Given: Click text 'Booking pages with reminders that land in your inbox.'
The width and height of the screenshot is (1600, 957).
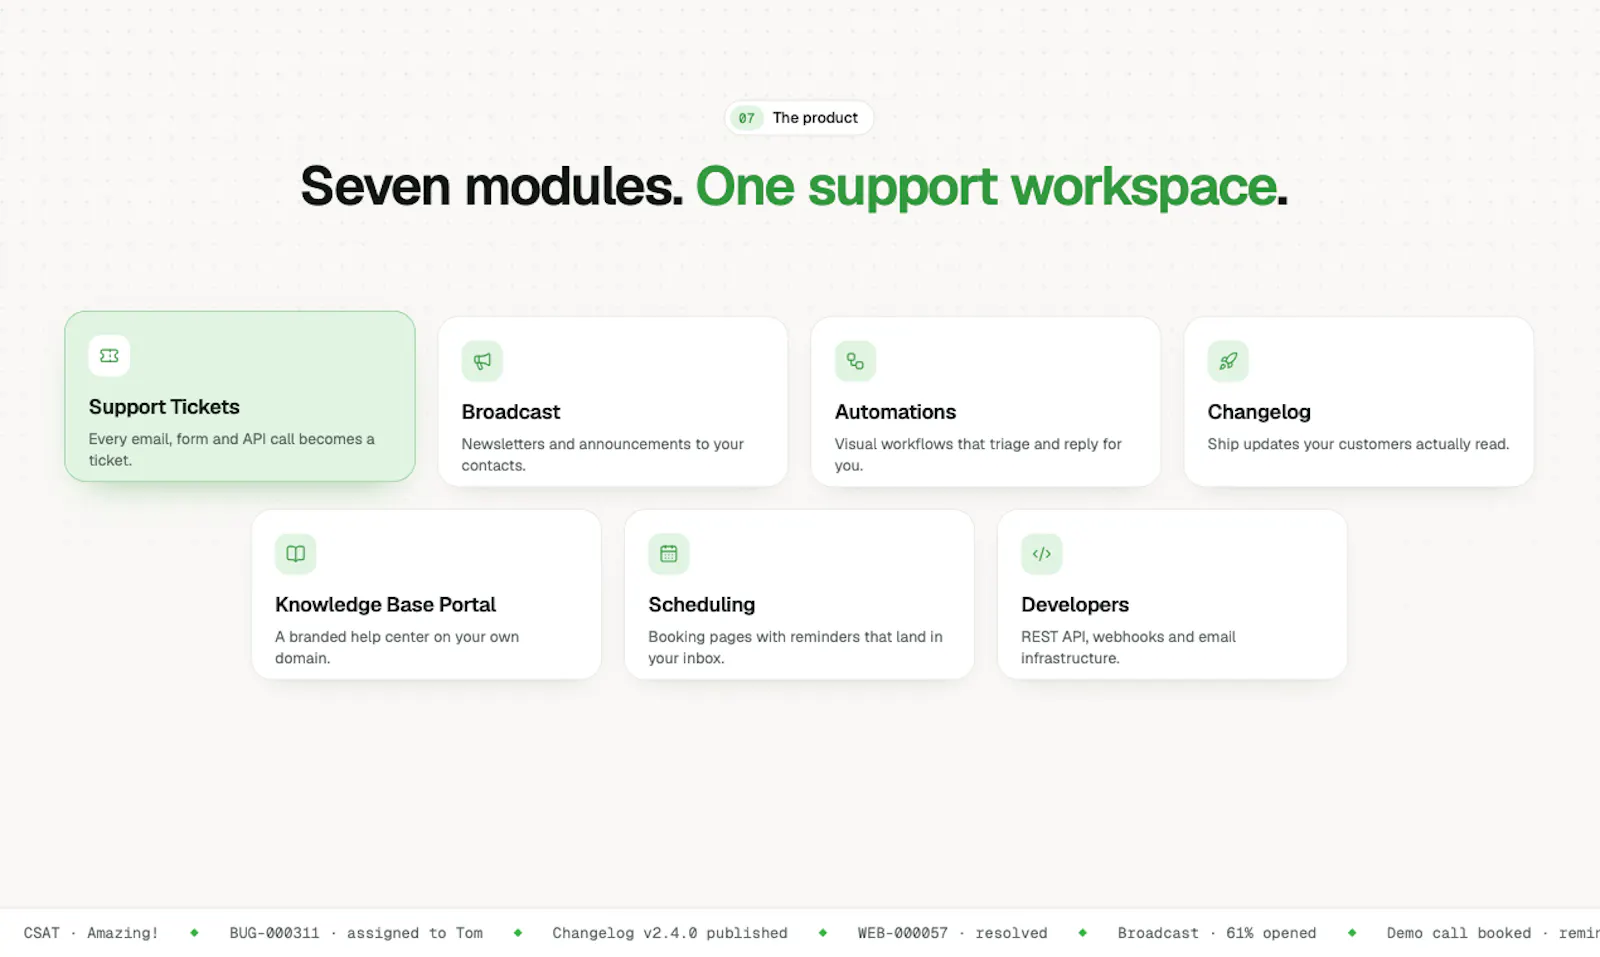Looking at the screenshot, I should tap(795, 648).
